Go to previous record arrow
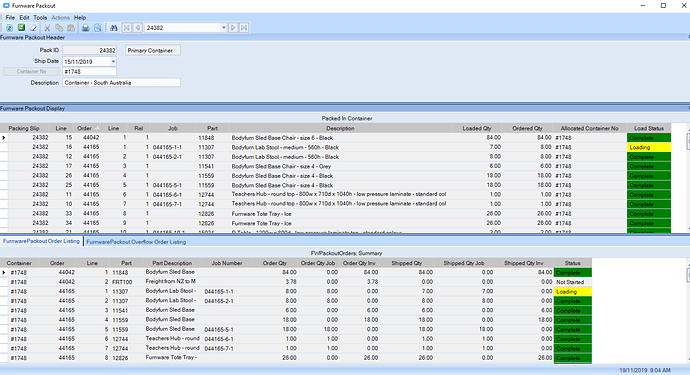The image size is (690, 375). pos(138,28)
